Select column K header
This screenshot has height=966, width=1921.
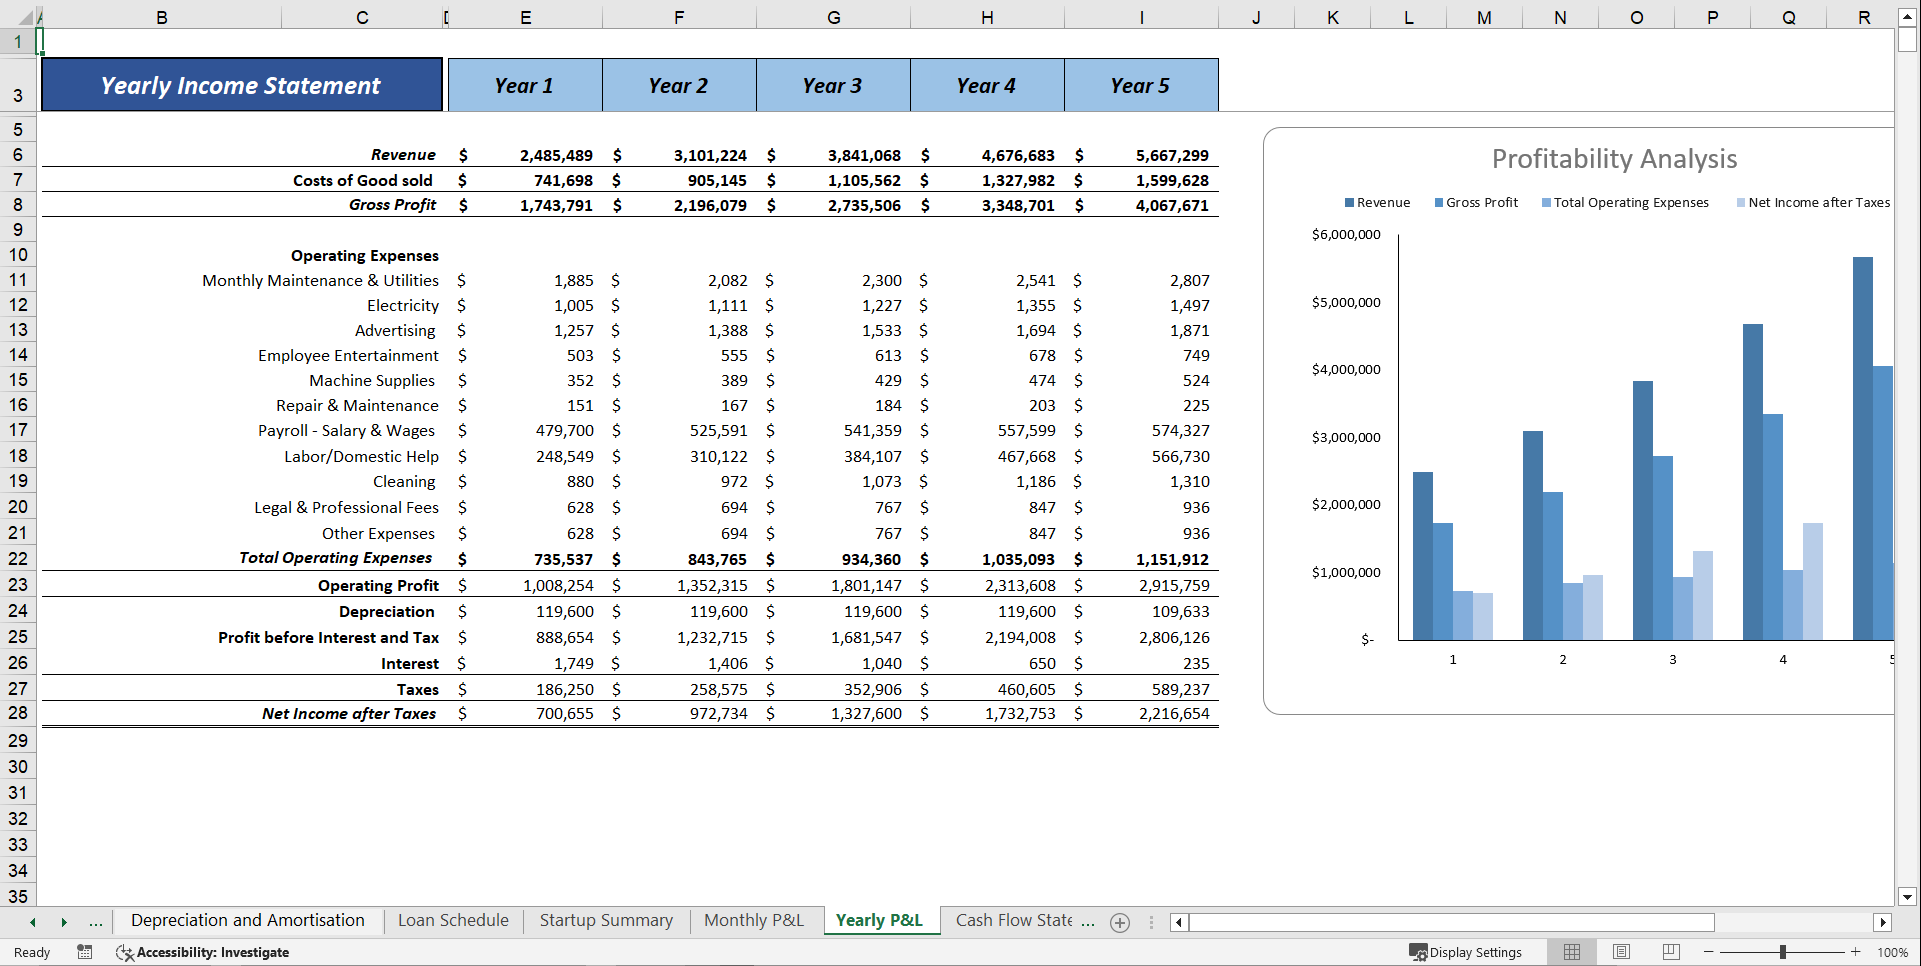(x=1333, y=17)
